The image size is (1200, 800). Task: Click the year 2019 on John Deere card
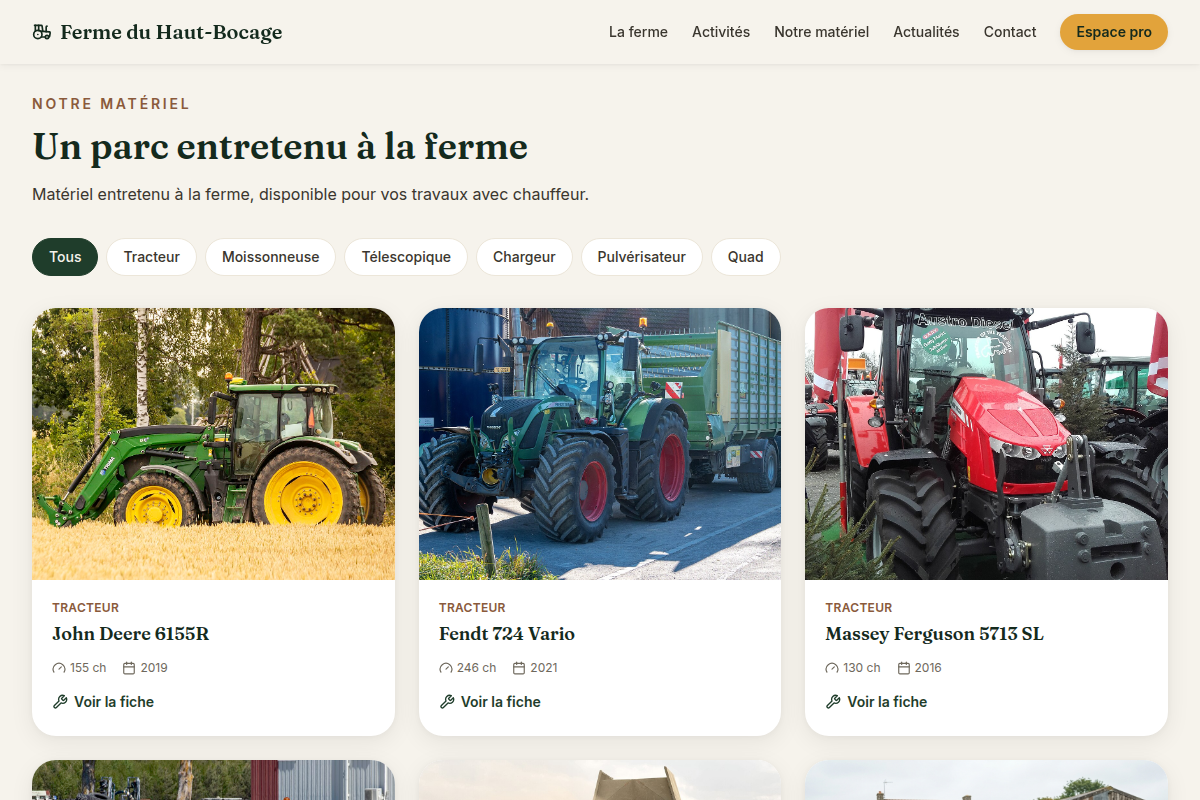point(154,668)
